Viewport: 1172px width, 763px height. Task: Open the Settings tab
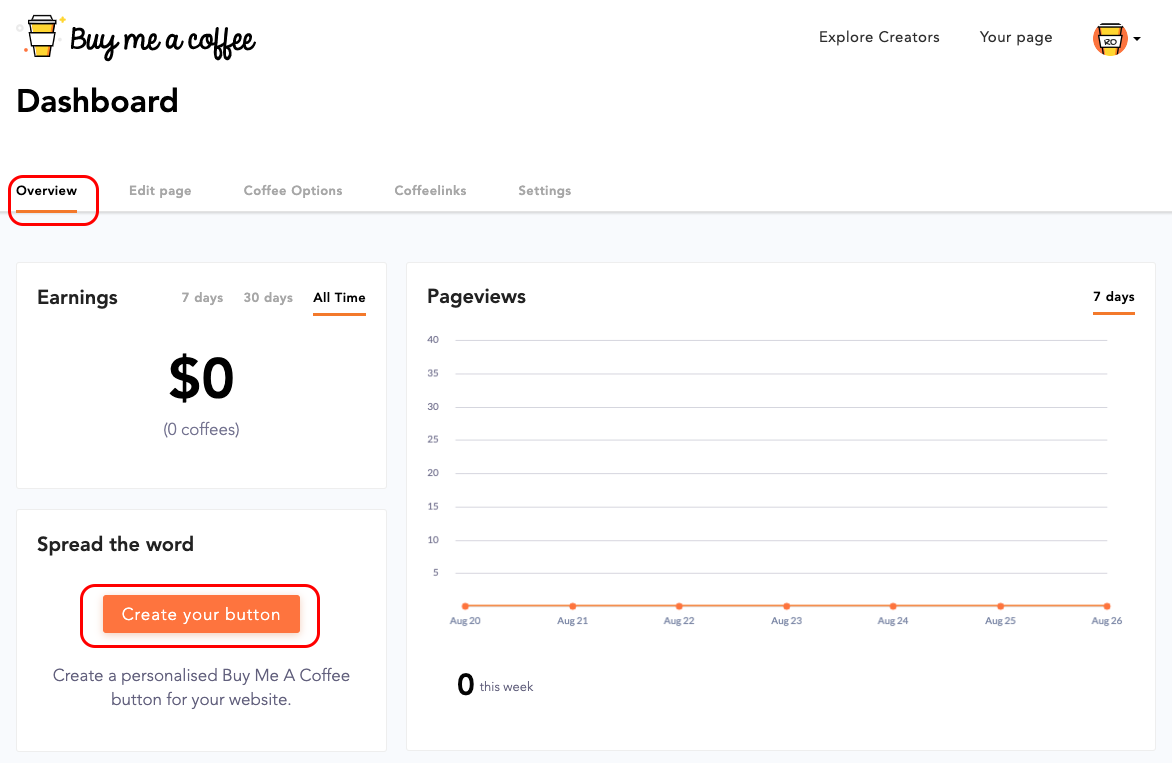point(545,191)
